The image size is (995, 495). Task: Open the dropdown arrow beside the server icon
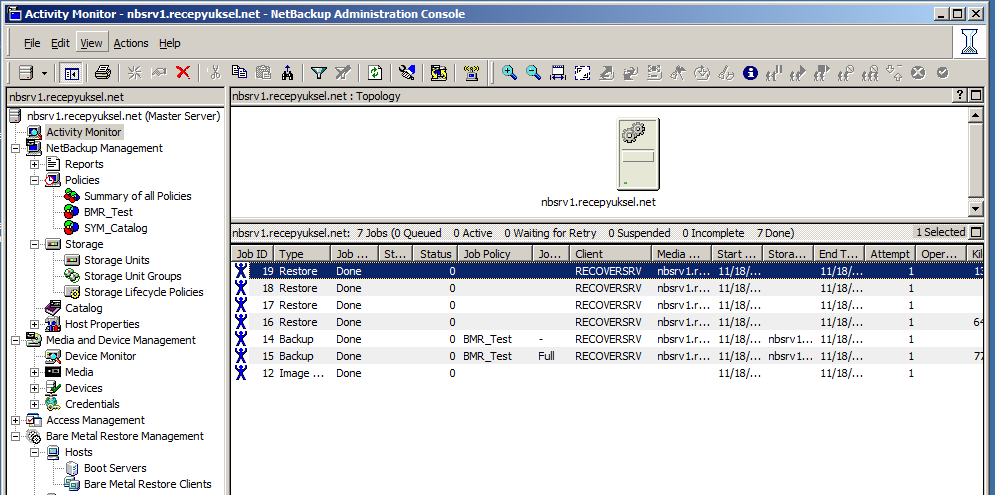coord(44,74)
